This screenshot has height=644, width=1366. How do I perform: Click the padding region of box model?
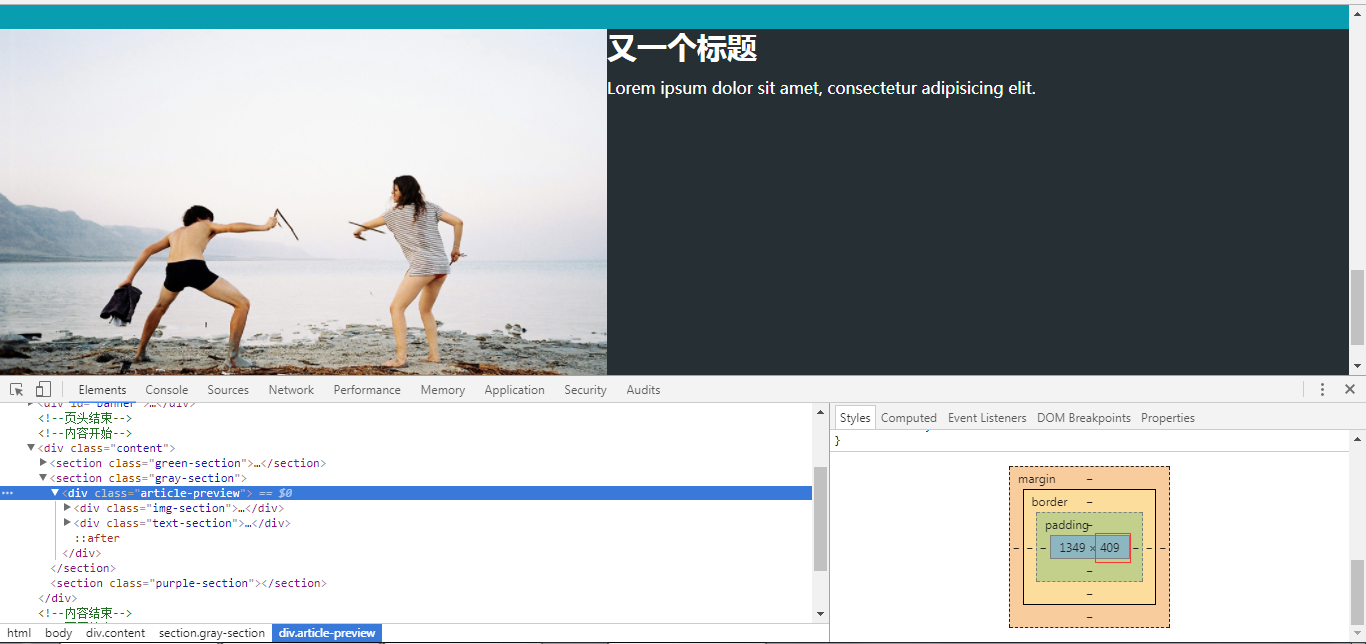point(1089,572)
